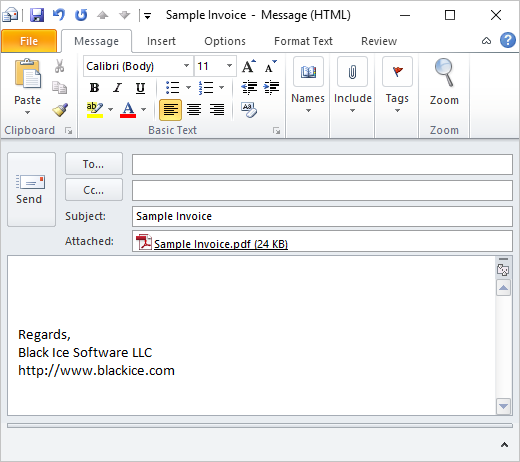Viewport: 520px width, 462px height.
Task: Toggle Italic formatting
Action: tap(117, 88)
